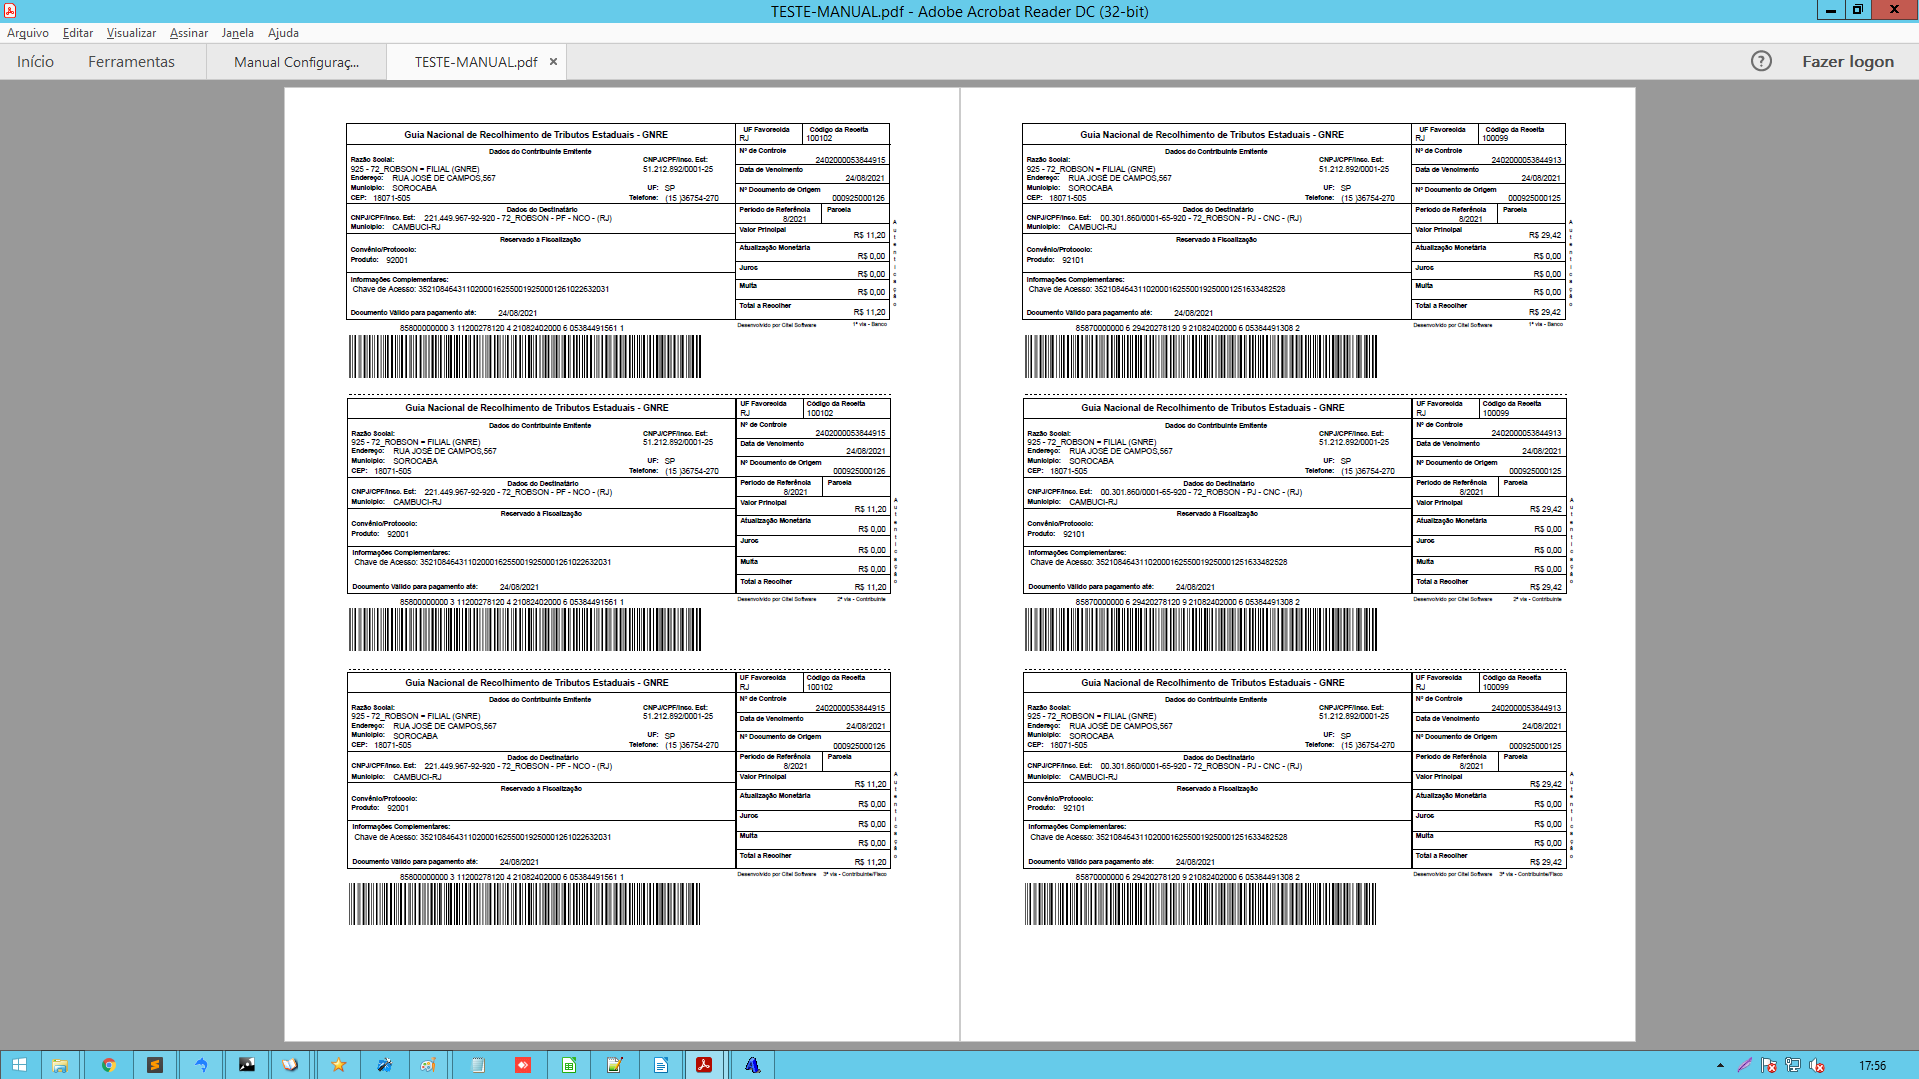Open the Ajuda menu

pos(283,33)
